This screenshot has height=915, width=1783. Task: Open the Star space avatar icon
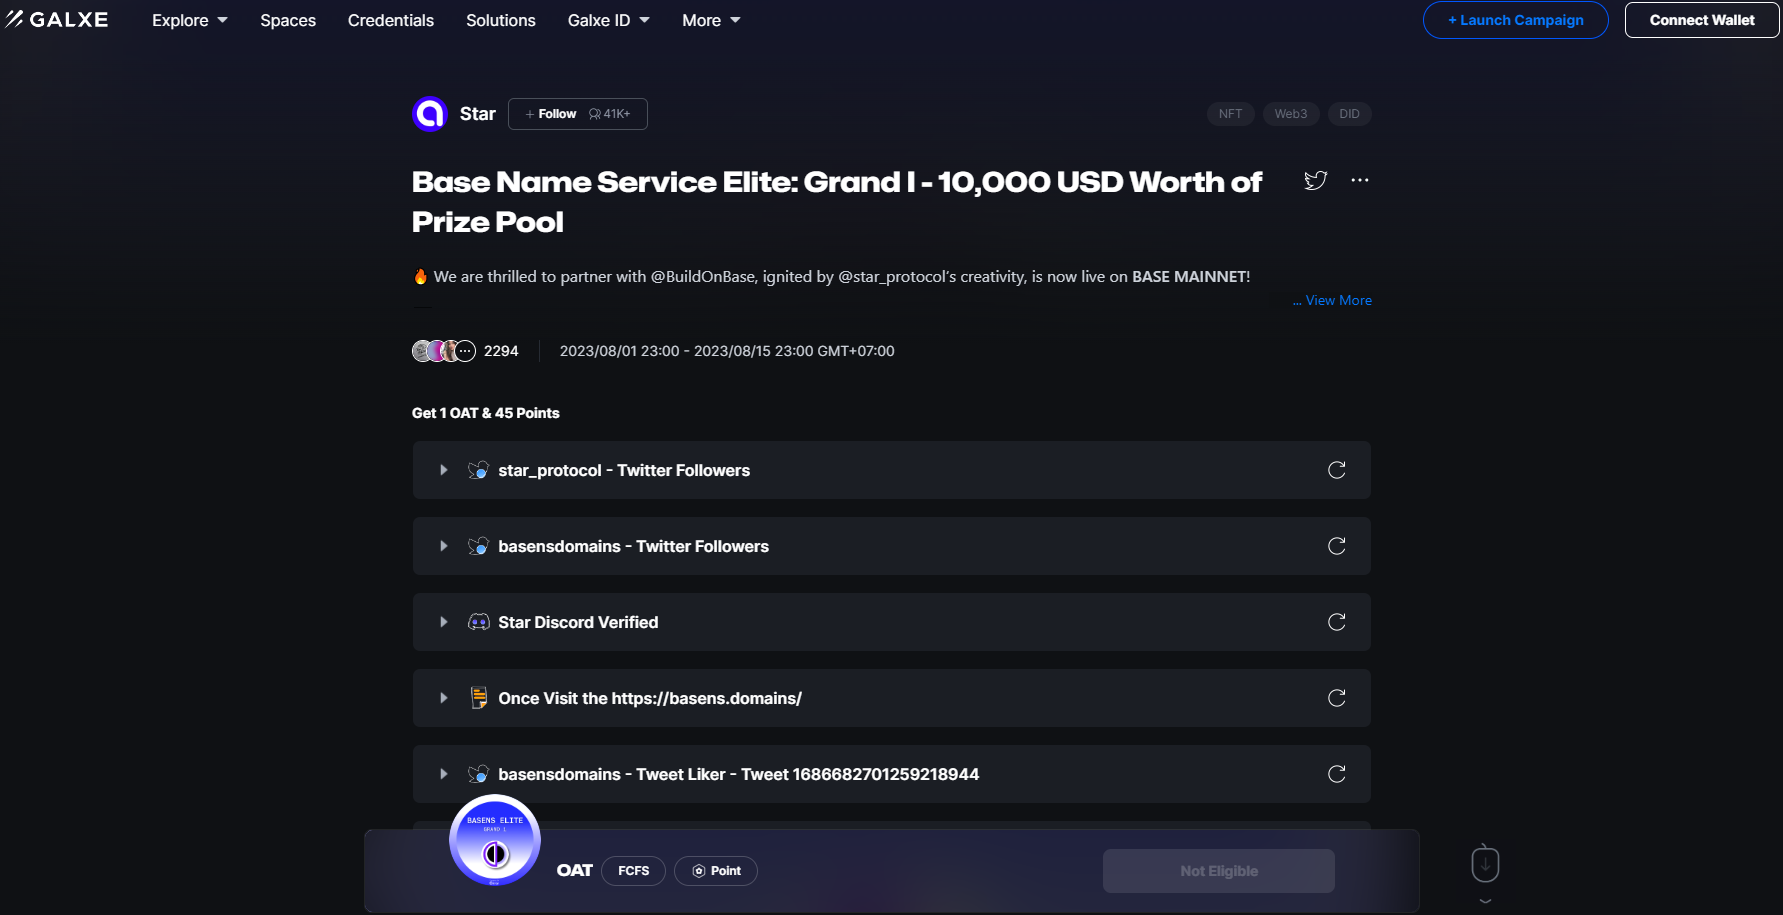point(430,114)
